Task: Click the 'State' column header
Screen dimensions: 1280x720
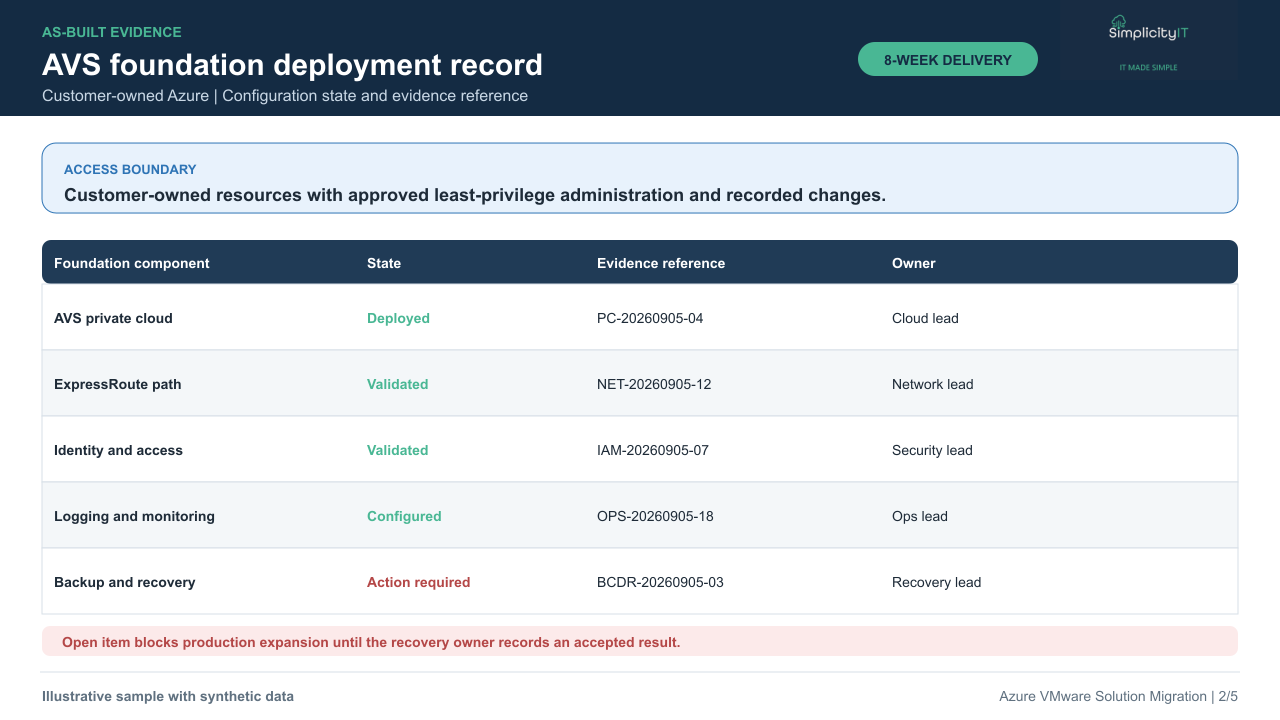Action: pyautogui.click(x=384, y=263)
